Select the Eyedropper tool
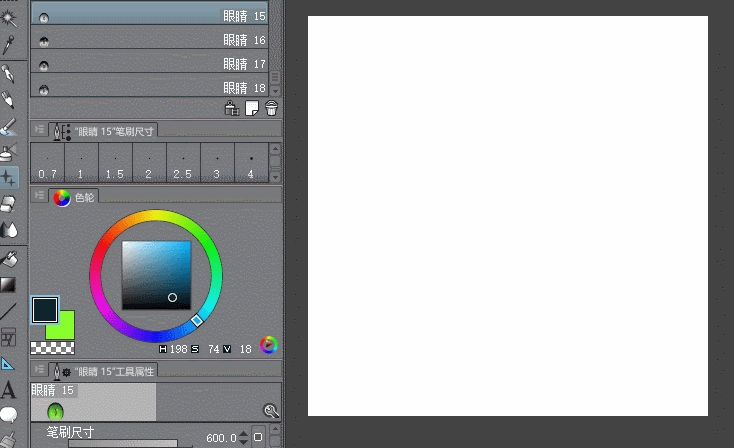This screenshot has width=734, height=448. (9, 44)
